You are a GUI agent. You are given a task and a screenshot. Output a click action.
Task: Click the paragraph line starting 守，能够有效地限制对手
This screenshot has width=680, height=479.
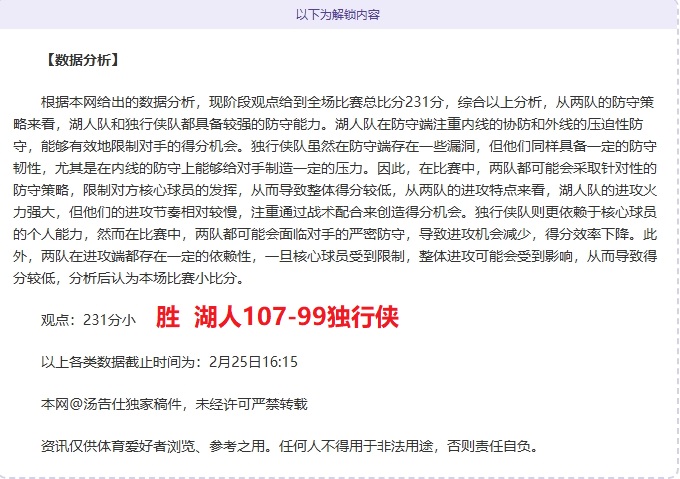click(335, 146)
